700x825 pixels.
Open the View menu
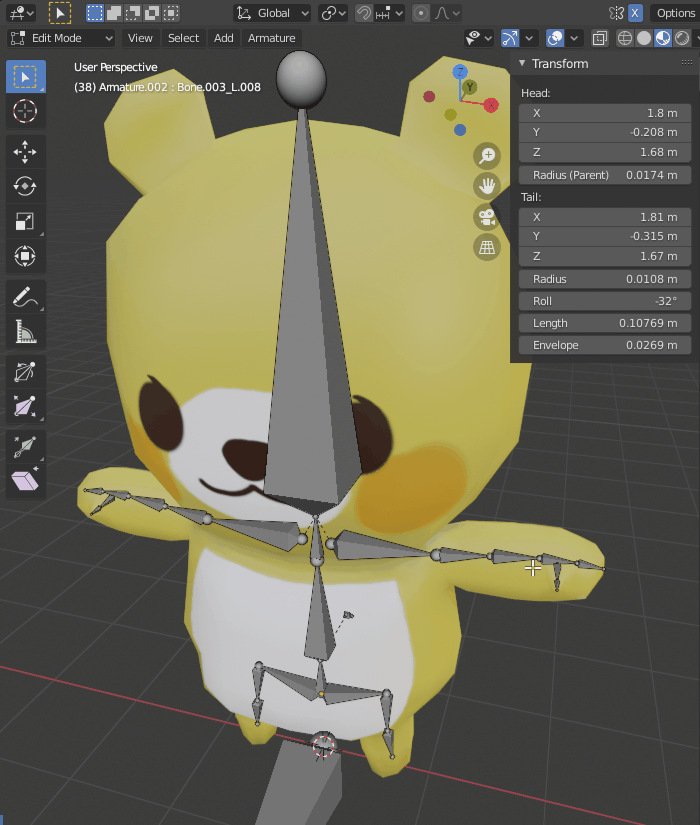pyautogui.click(x=140, y=38)
